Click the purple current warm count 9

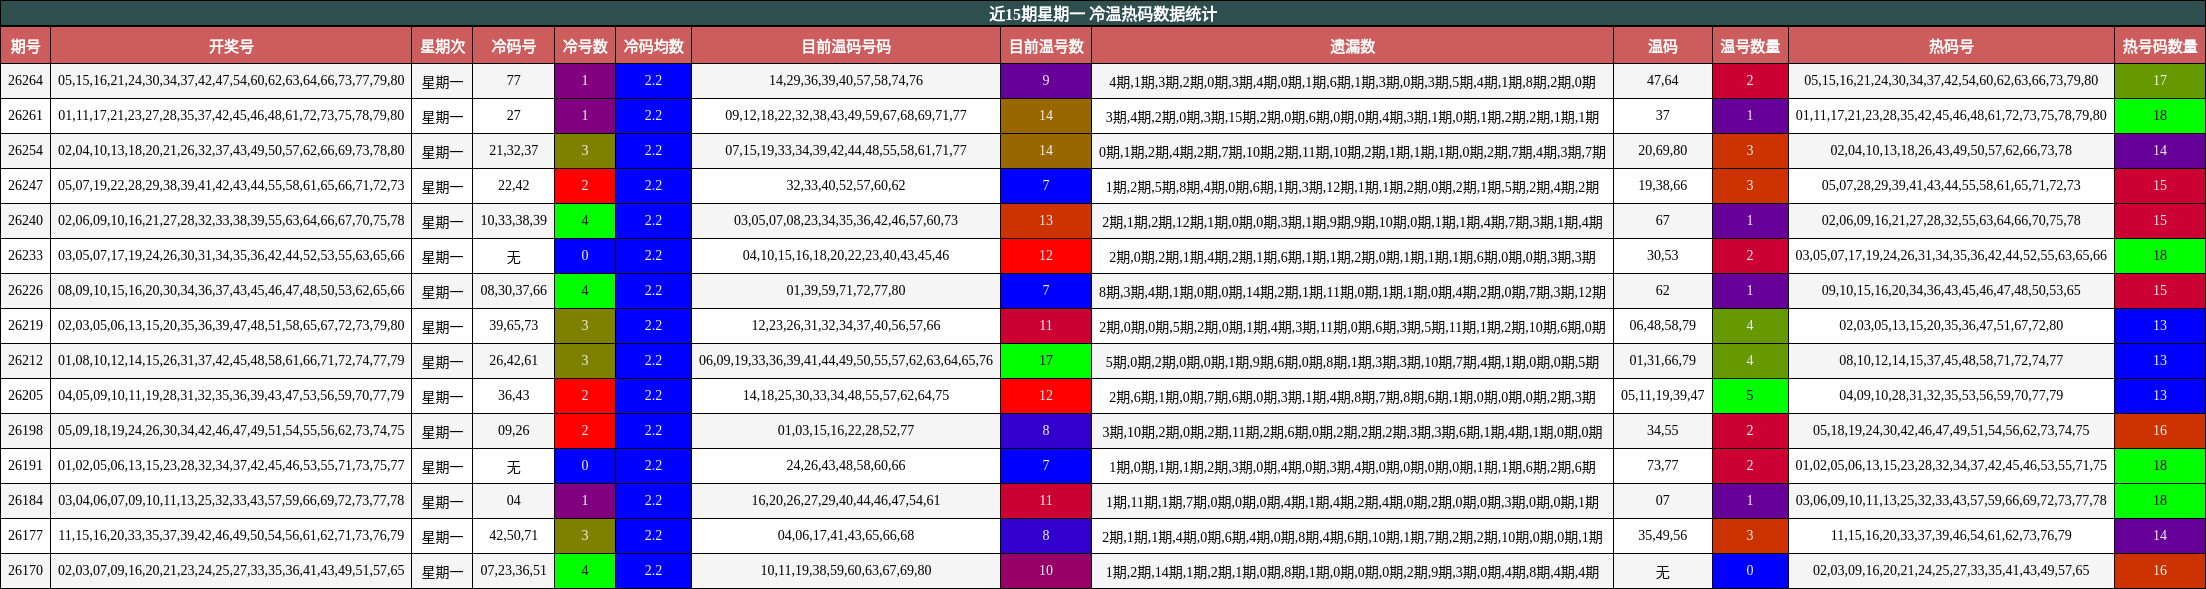pyautogui.click(x=1046, y=81)
